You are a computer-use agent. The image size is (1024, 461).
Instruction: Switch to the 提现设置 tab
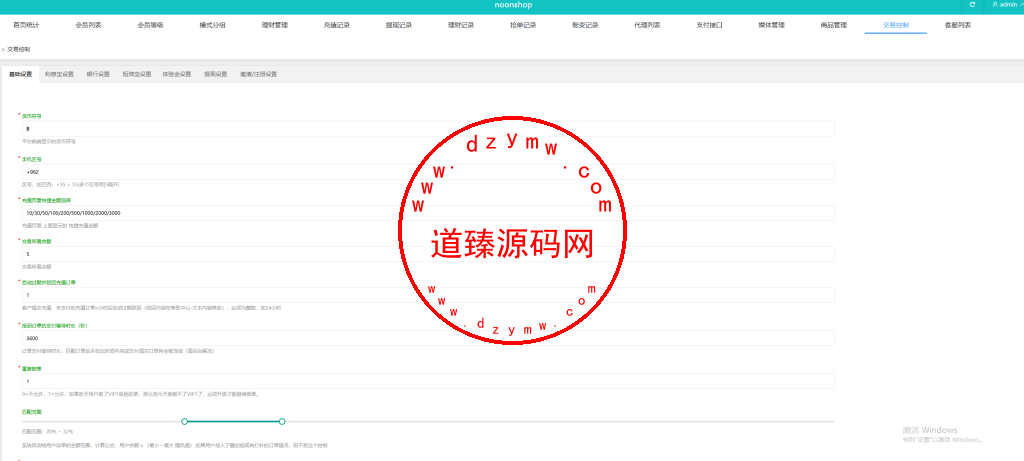click(x=216, y=74)
